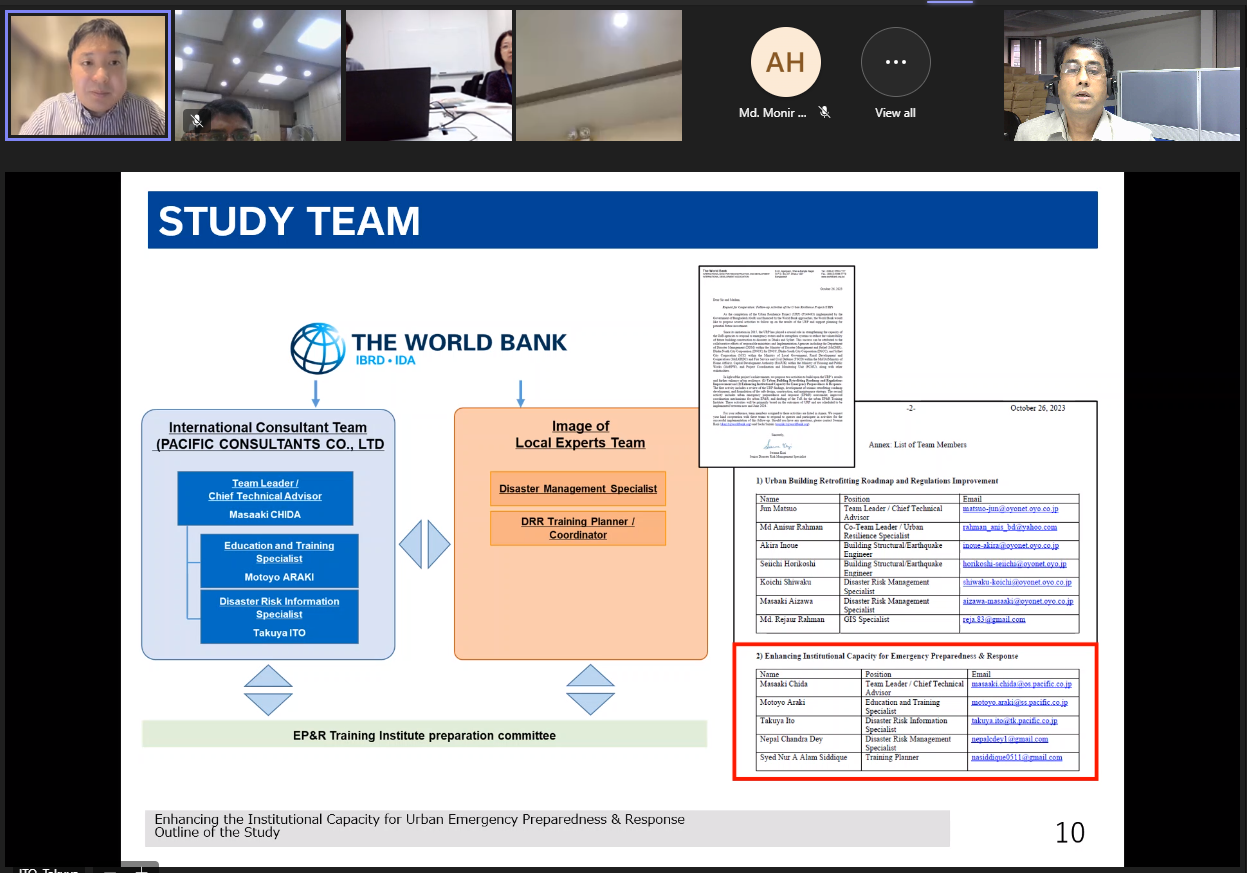
Task: Select the highlighted speaker's video tile
Action: click(x=88, y=75)
